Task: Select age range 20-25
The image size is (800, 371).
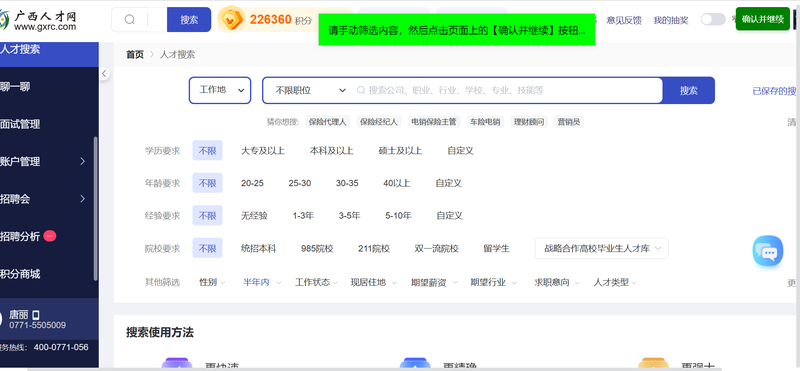Action: [x=253, y=183]
